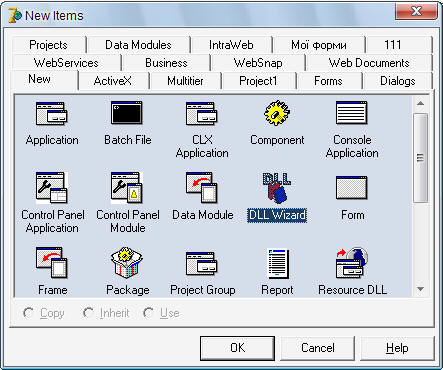Viewport: 443px width, 370px height.
Task: Open the Data Modules tab
Action: (x=138, y=45)
